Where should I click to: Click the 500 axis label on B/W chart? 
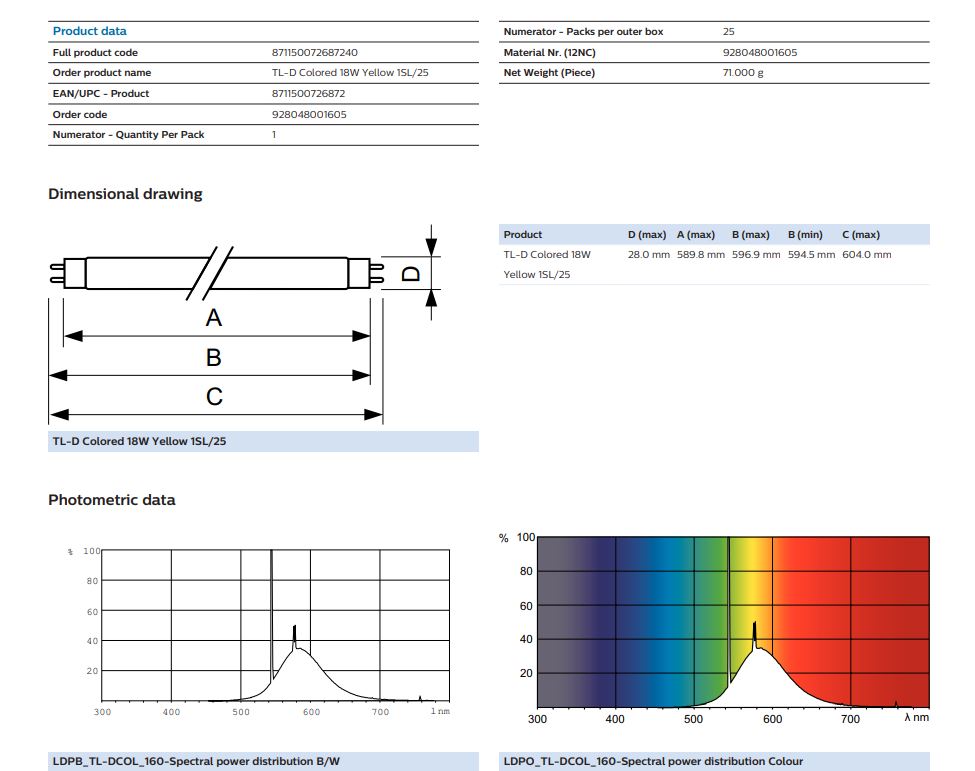[x=241, y=713]
